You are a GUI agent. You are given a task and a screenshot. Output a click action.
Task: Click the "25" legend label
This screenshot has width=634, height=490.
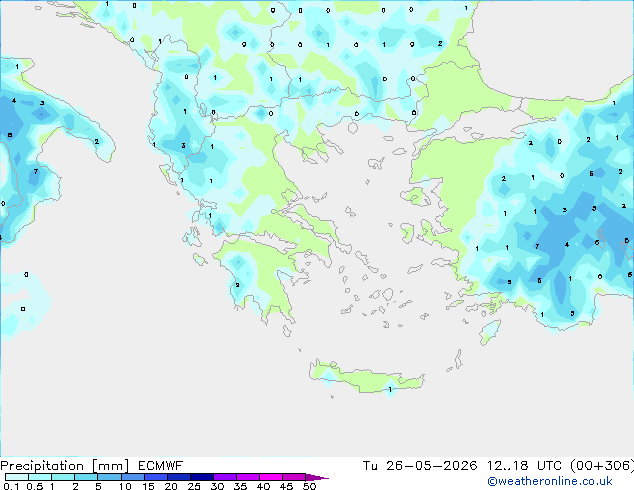pos(194,486)
